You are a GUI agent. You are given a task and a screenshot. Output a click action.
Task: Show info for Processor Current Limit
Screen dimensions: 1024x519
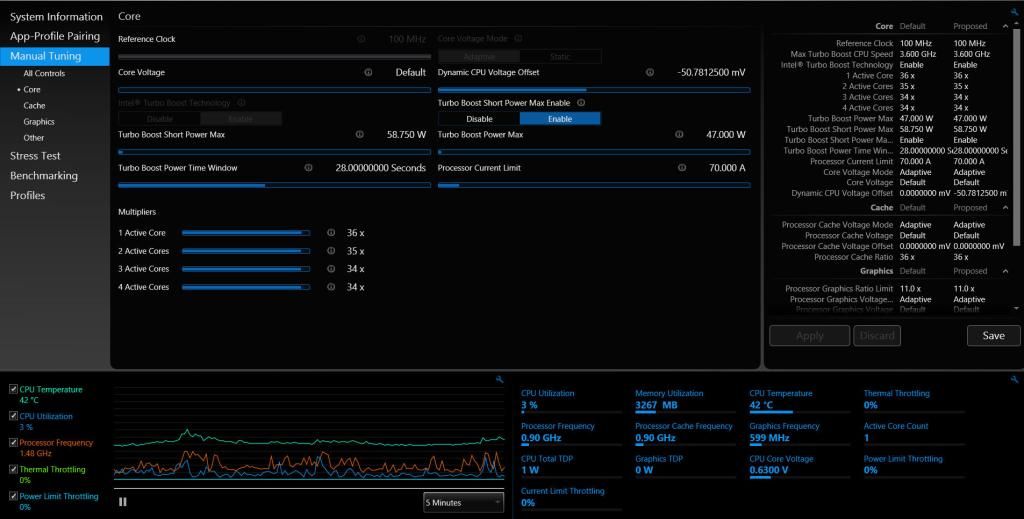[682, 168]
